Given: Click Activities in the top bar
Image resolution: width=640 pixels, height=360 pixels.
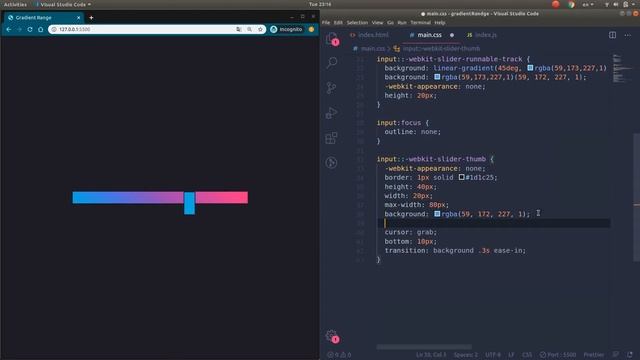Looking at the screenshot, I should (15, 4).
